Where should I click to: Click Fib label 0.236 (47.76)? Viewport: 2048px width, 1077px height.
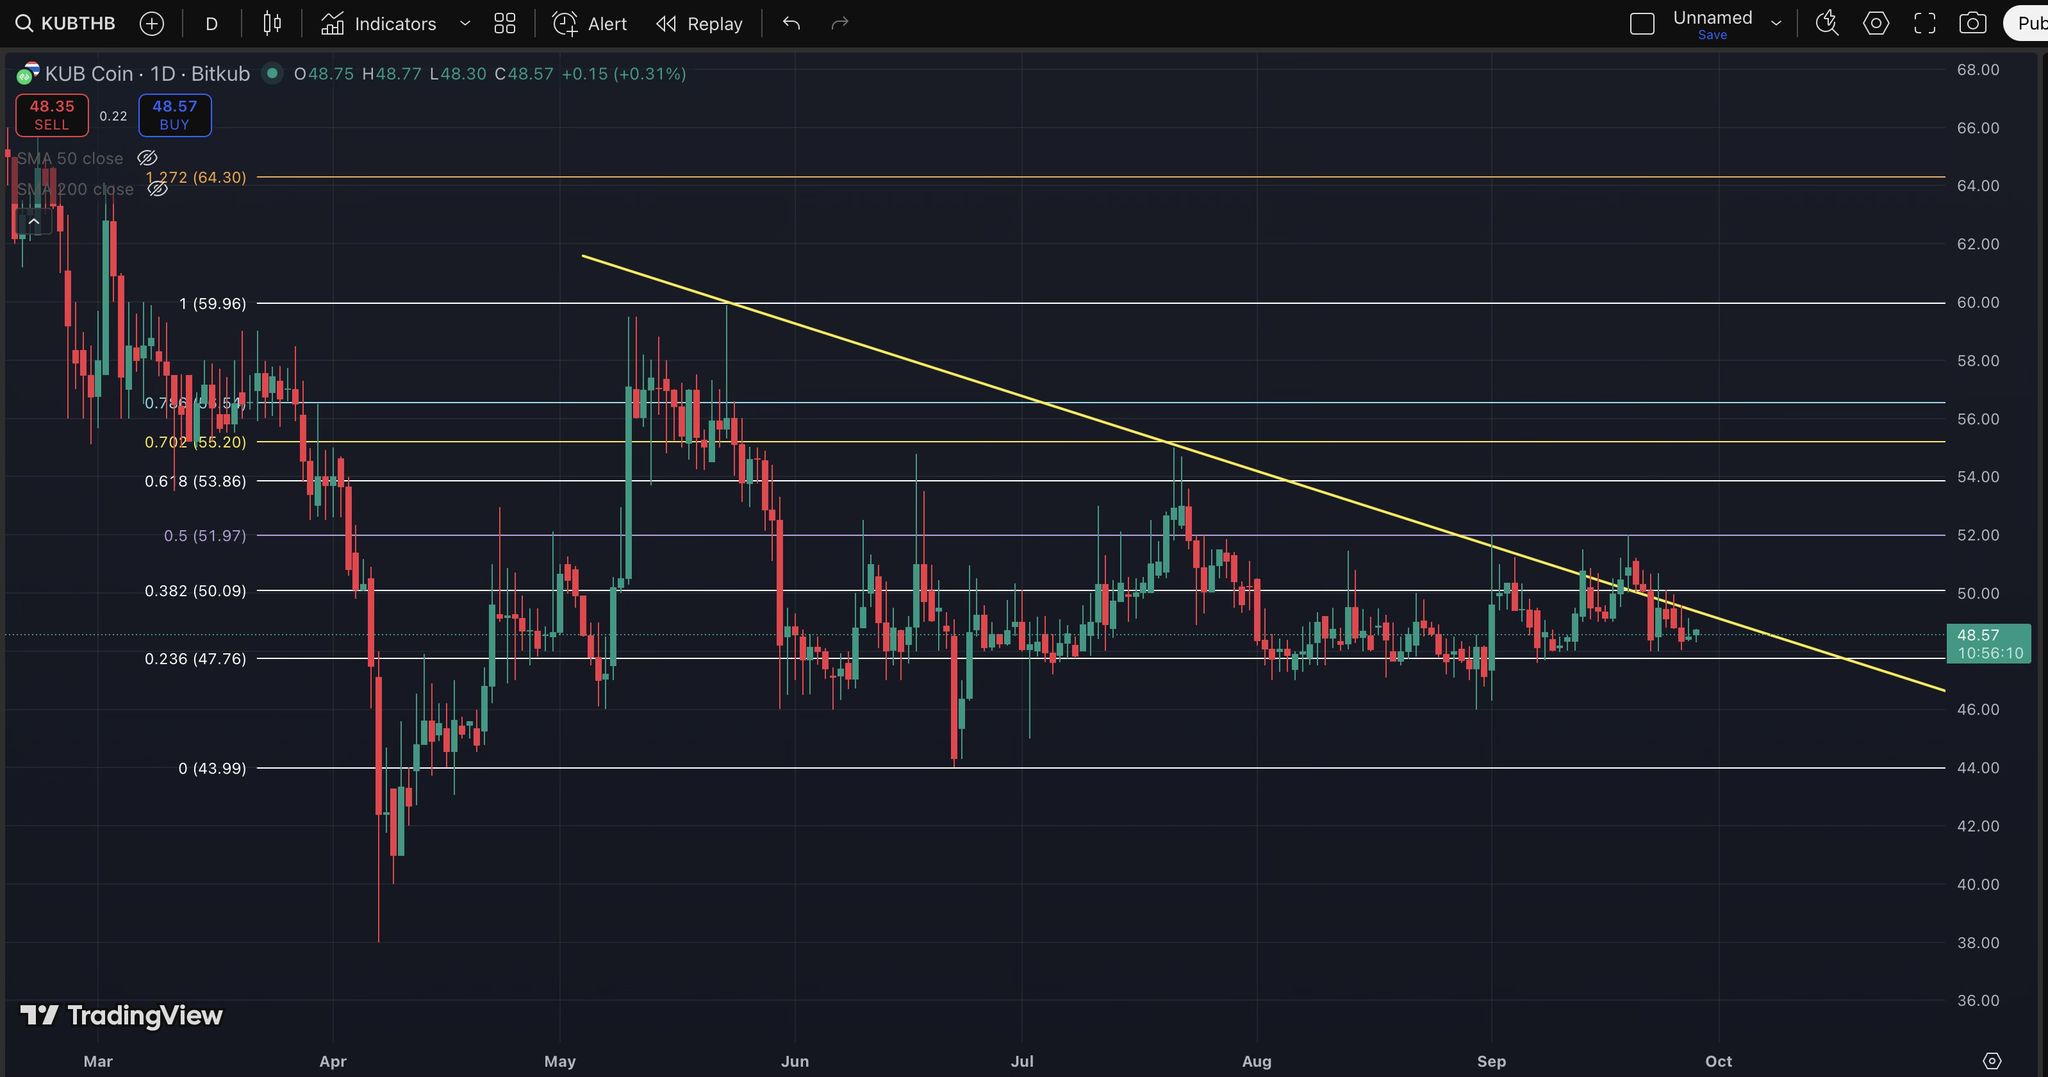195,658
